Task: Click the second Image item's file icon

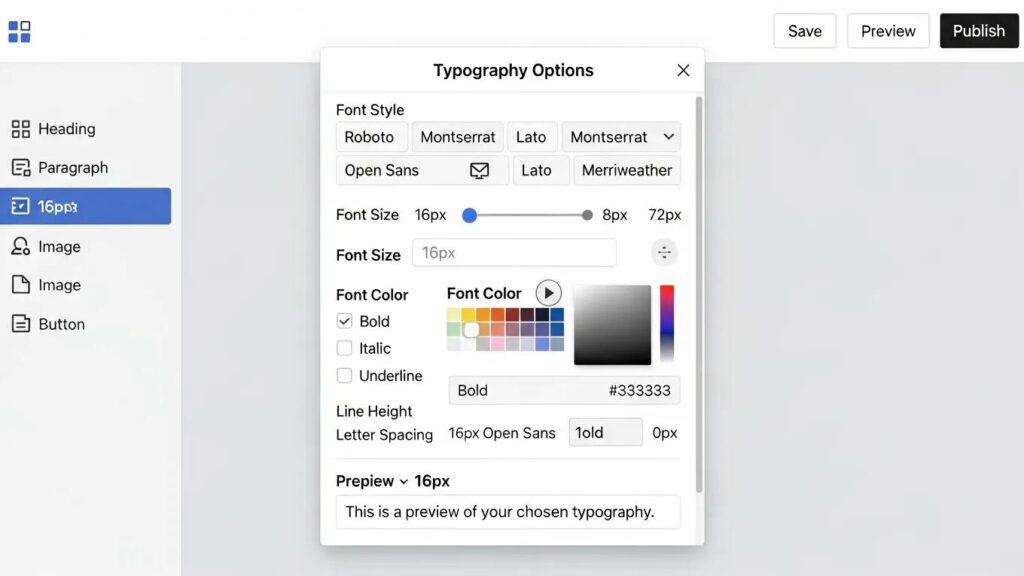Action: [20, 285]
